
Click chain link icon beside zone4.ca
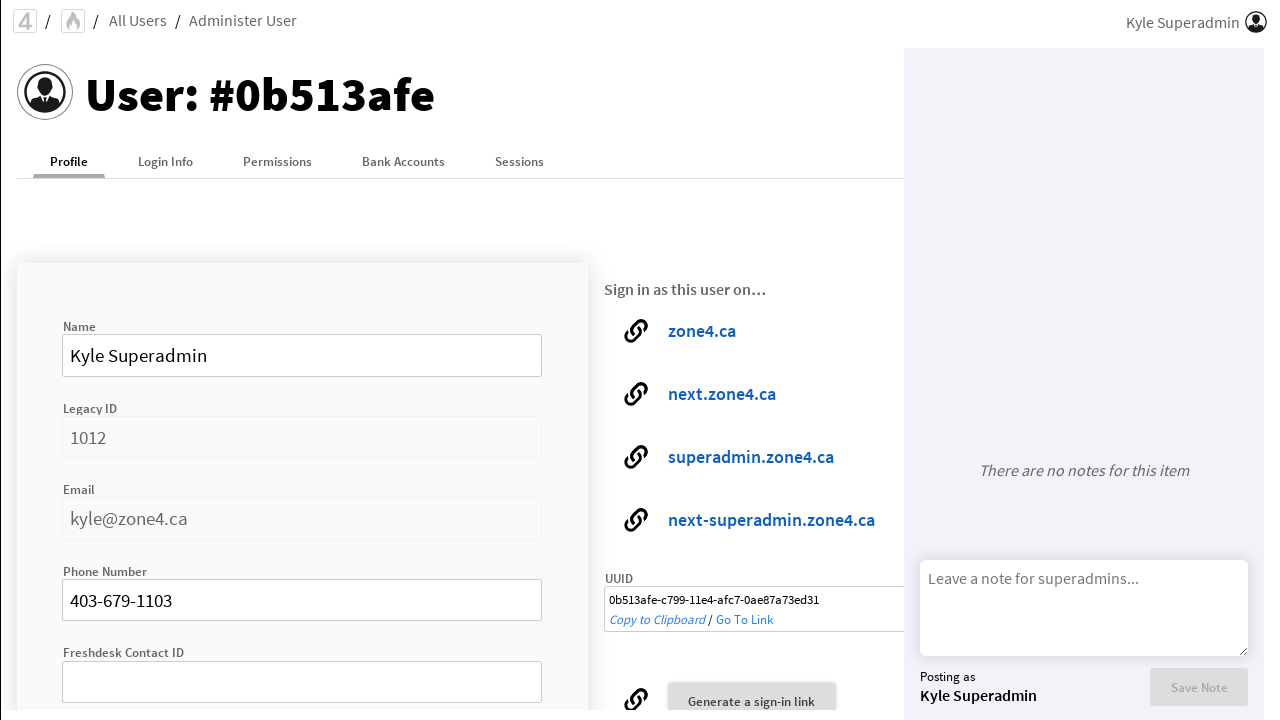point(636,331)
